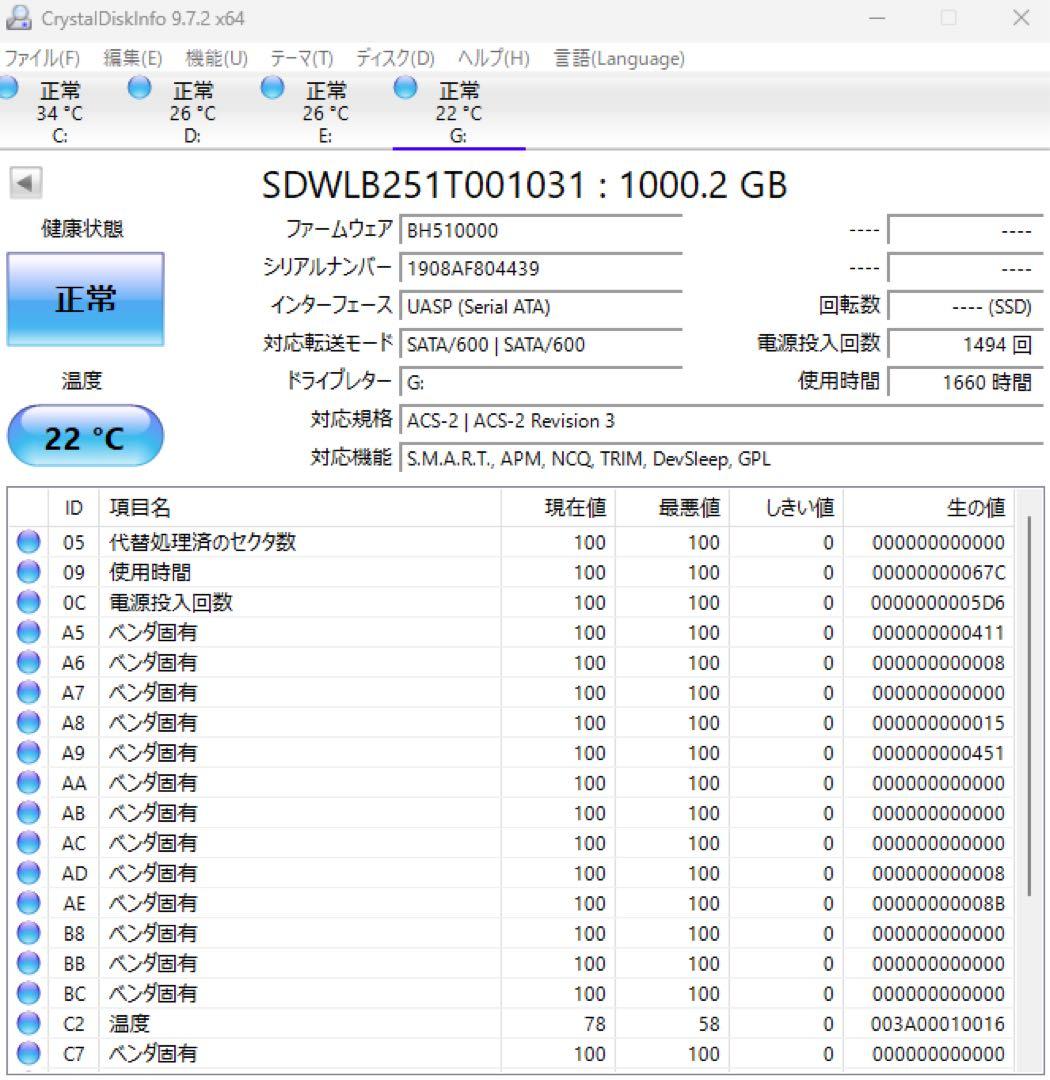Click the back arrow above 健康状態
Image resolution: width=1050 pixels, height=1080 pixels.
click(x=26, y=184)
